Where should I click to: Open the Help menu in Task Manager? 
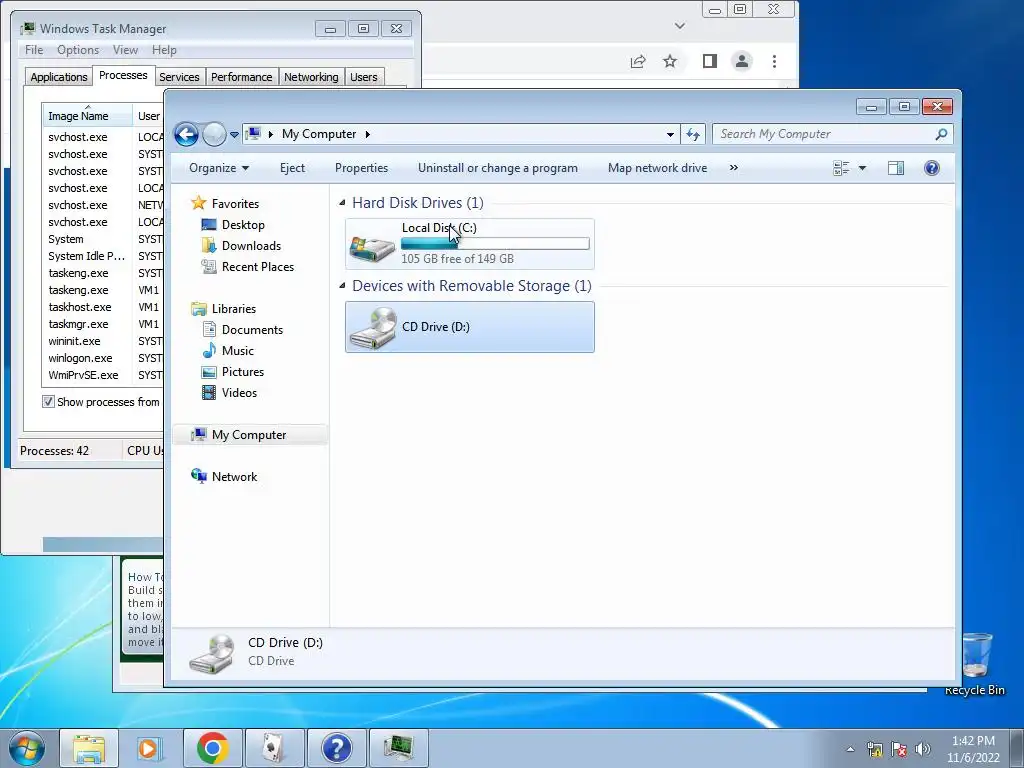click(164, 50)
